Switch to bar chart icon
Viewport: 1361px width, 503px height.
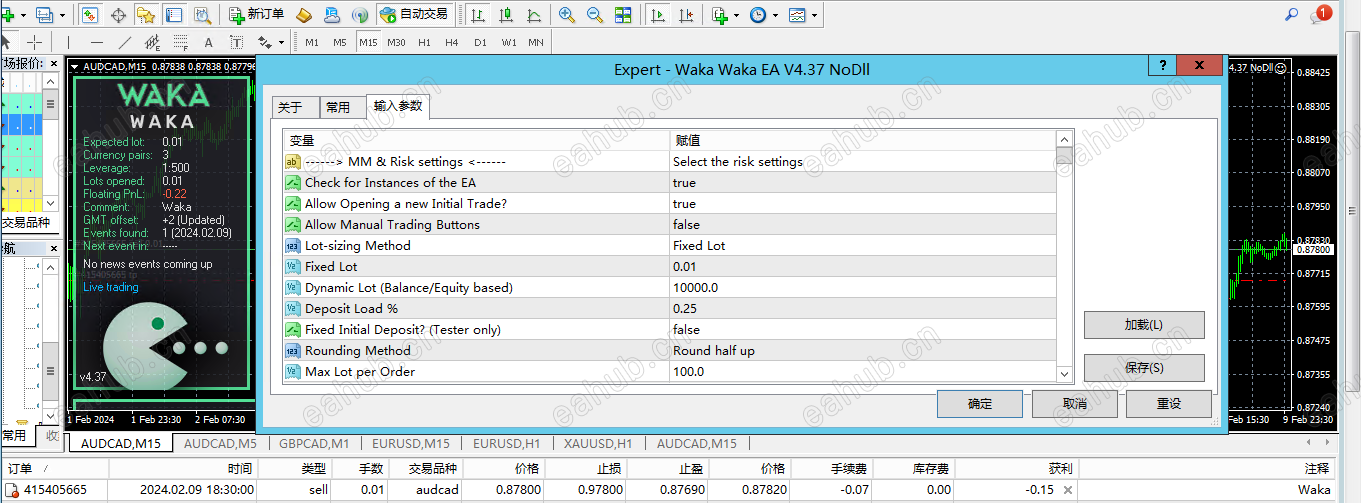[479, 15]
